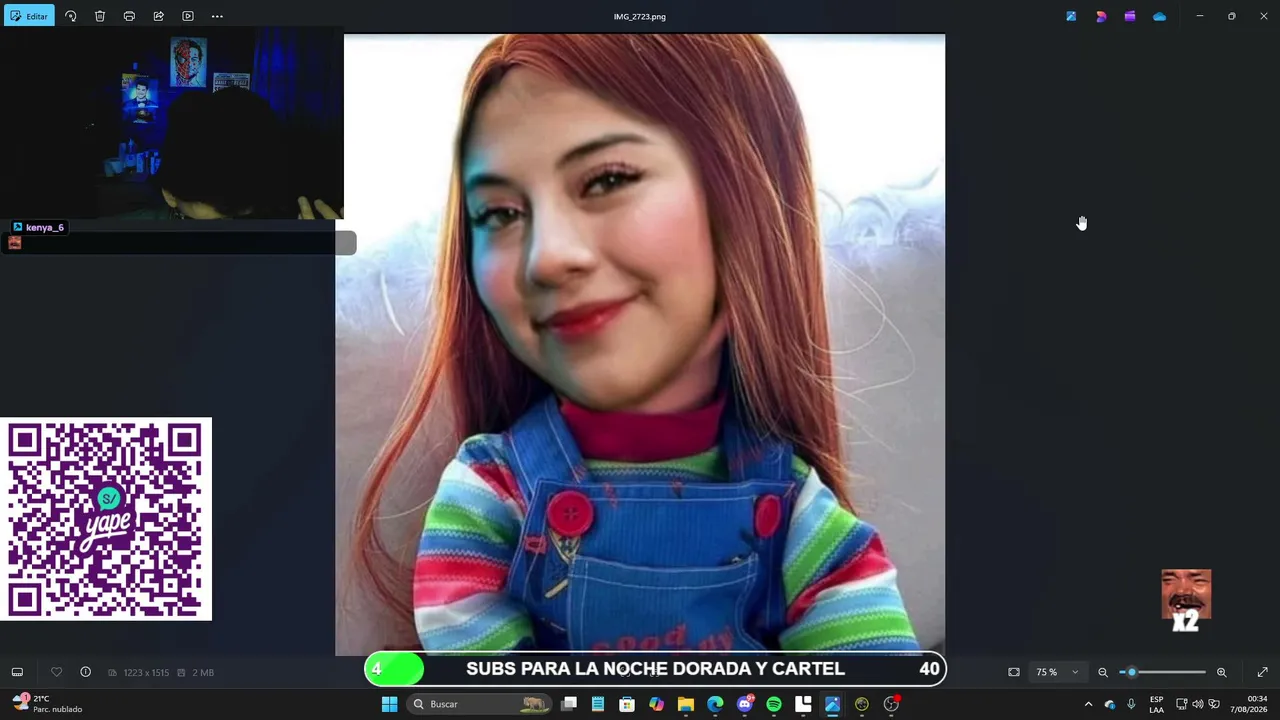Enter full screen with the expand arrows icon
The image size is (1280, 720).
[x=1262, y=672]
